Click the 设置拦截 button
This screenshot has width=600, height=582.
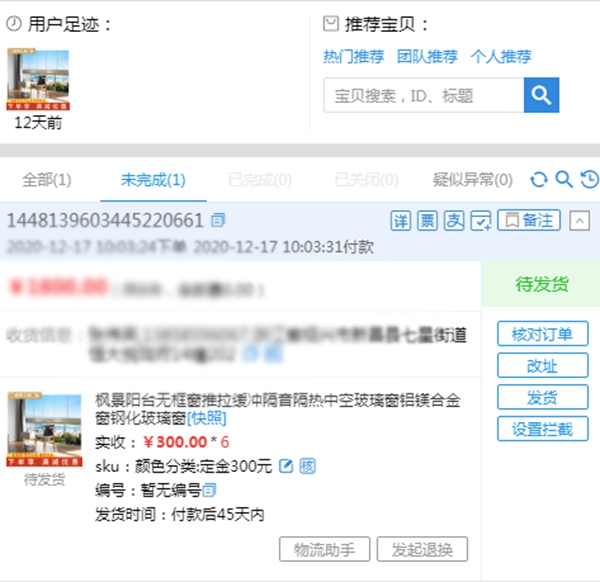pos(543,429)
